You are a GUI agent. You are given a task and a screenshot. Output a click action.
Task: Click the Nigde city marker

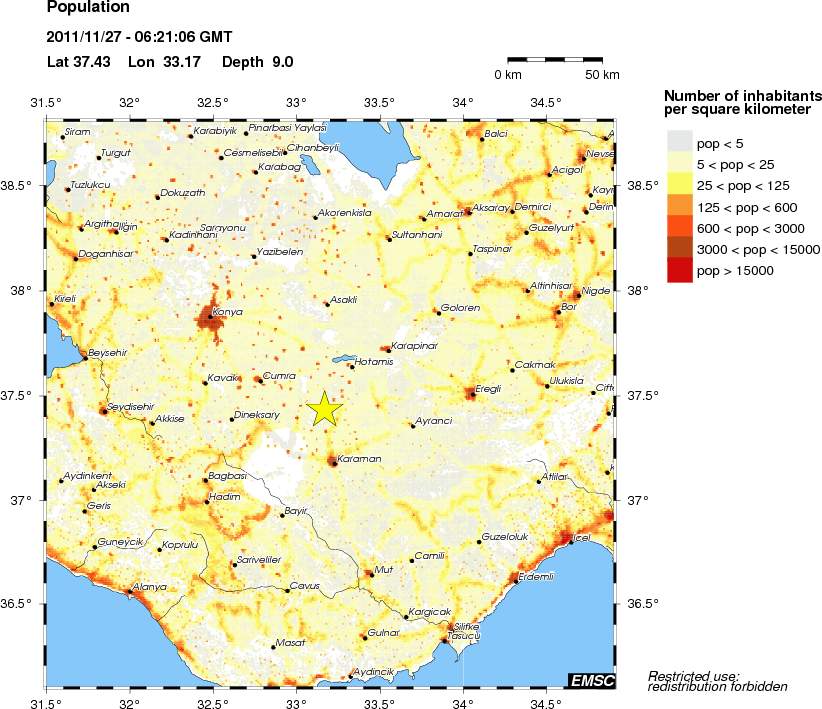click(577, 295)
